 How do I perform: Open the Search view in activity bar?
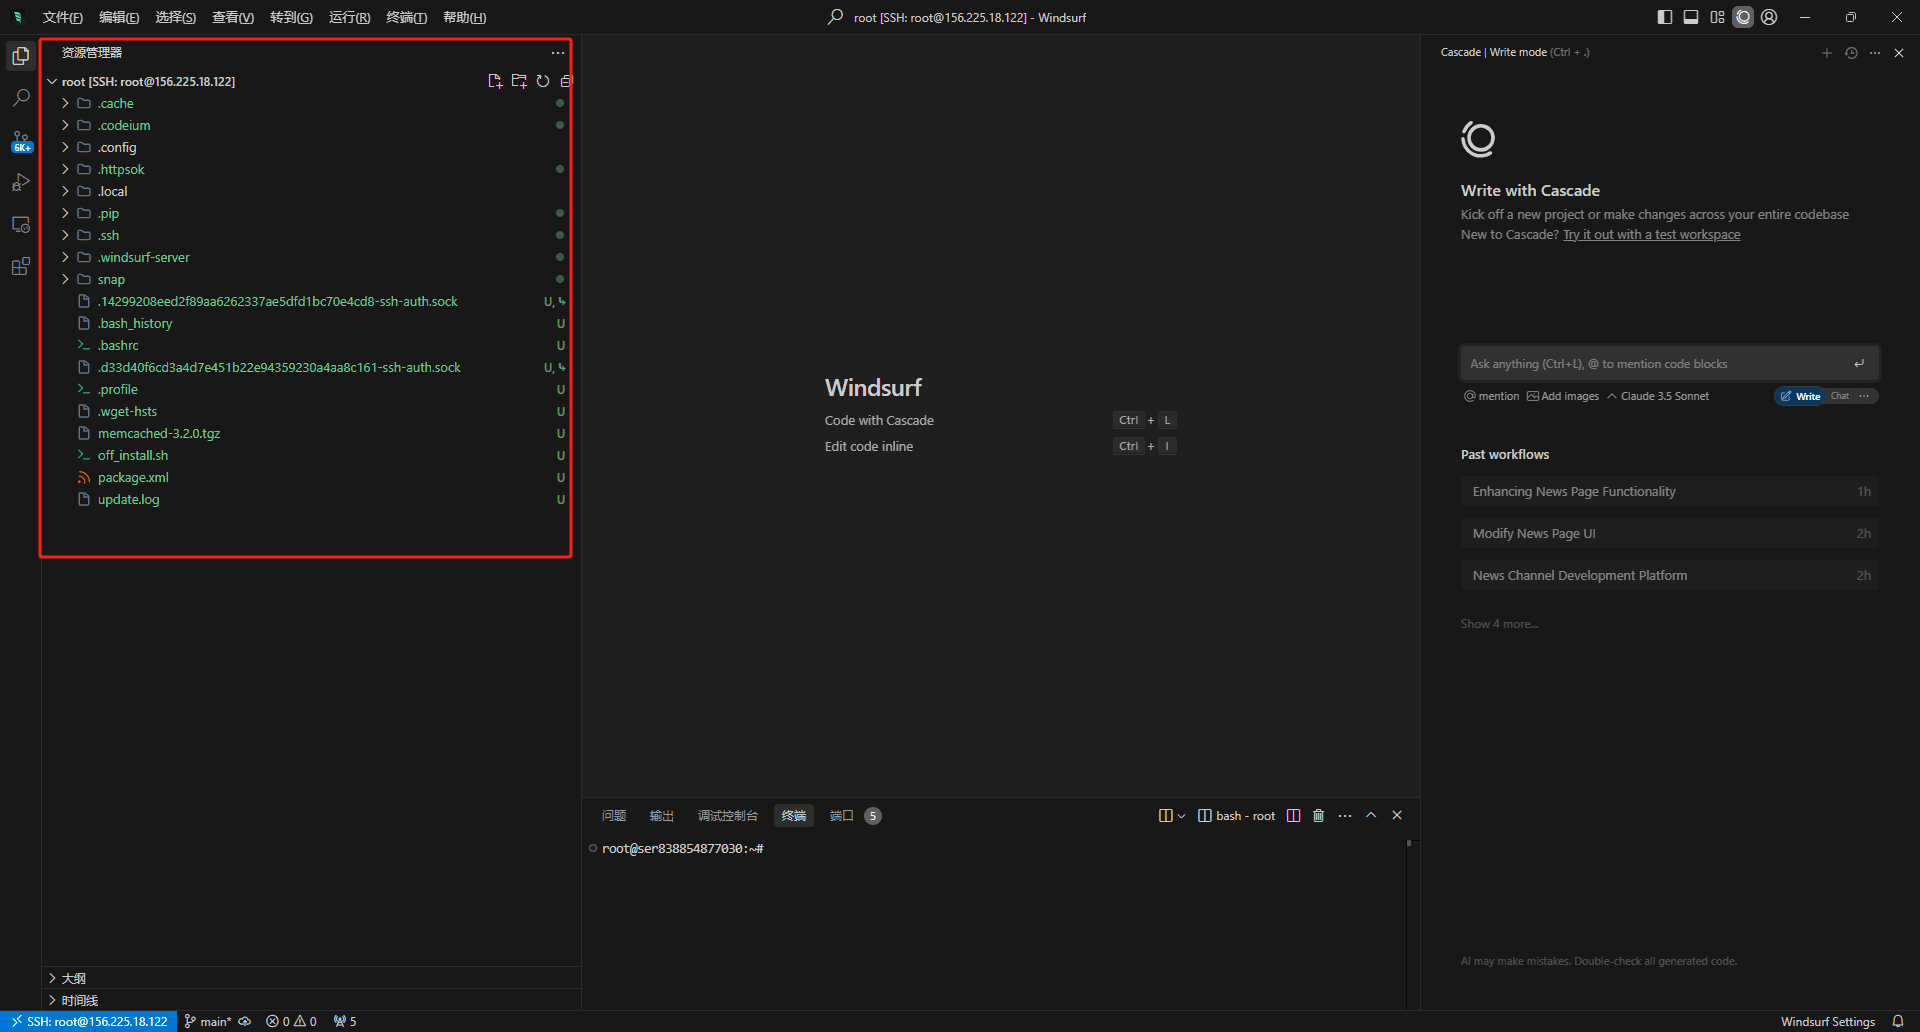[x=21, y=98]
